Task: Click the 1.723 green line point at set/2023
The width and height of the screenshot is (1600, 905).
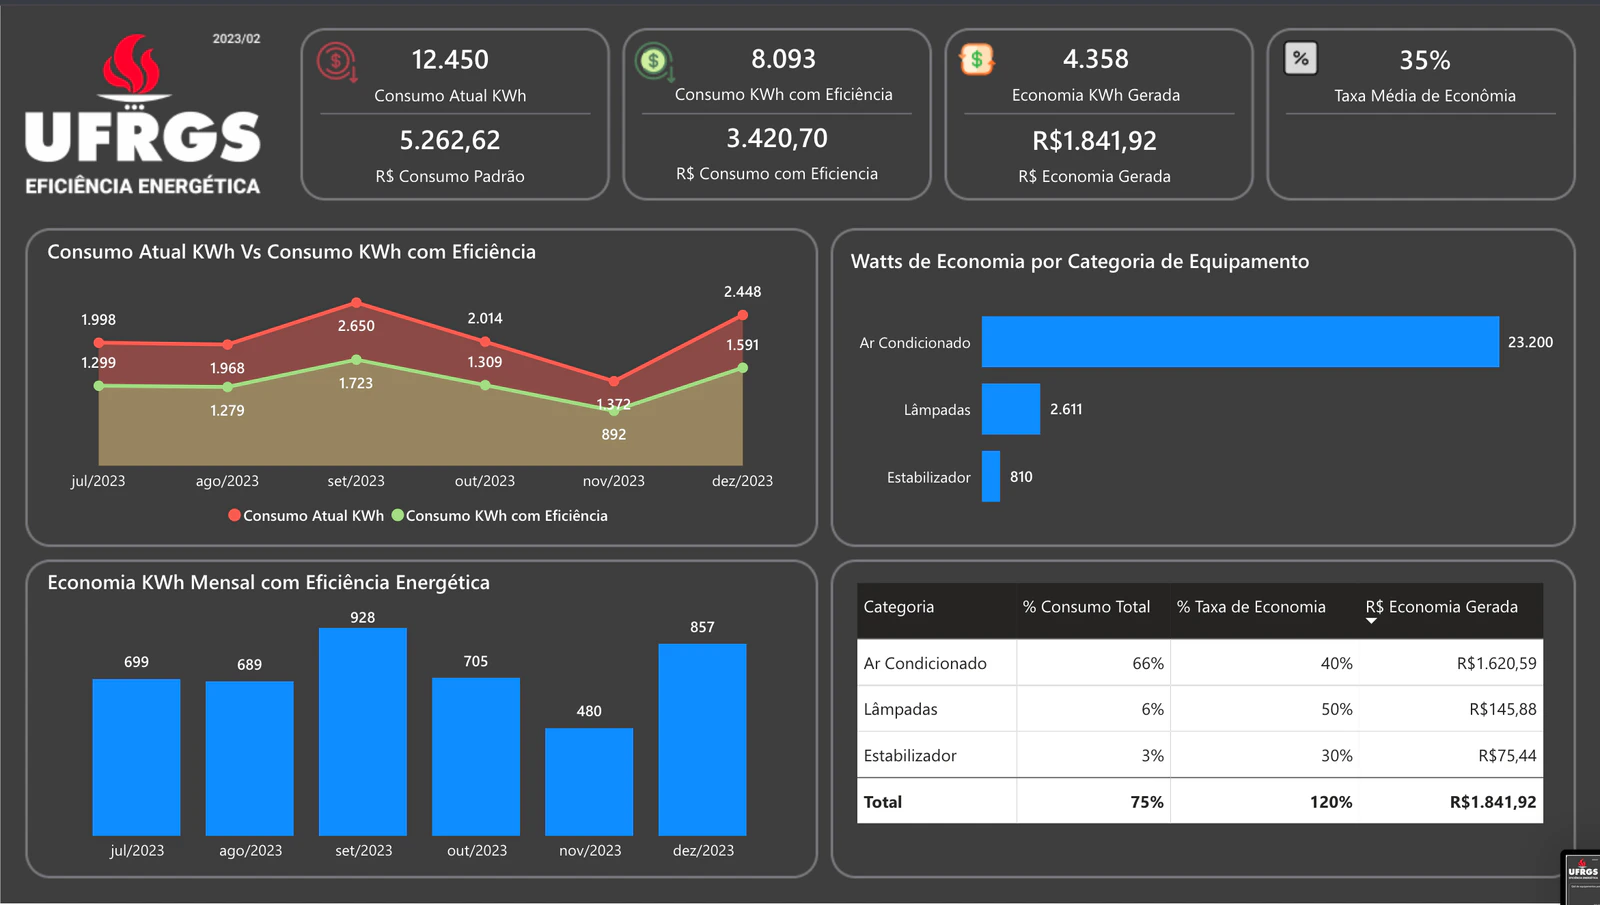Action: tap(356, 360)
